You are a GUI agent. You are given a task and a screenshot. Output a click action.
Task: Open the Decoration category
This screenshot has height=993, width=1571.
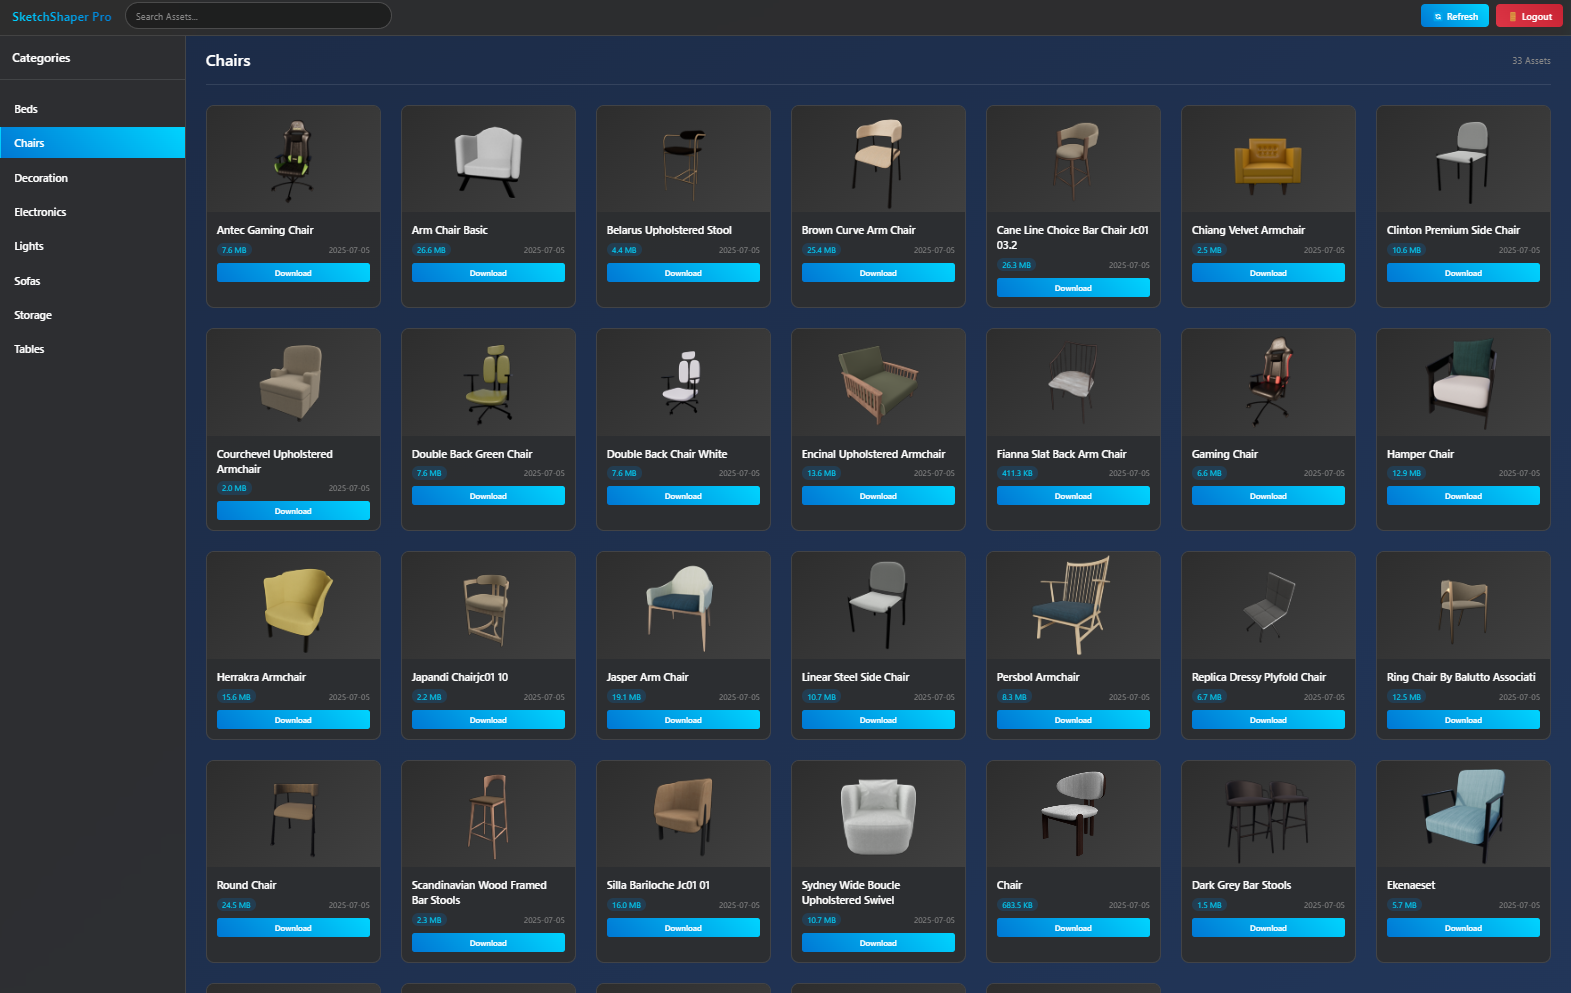(93, 178)
